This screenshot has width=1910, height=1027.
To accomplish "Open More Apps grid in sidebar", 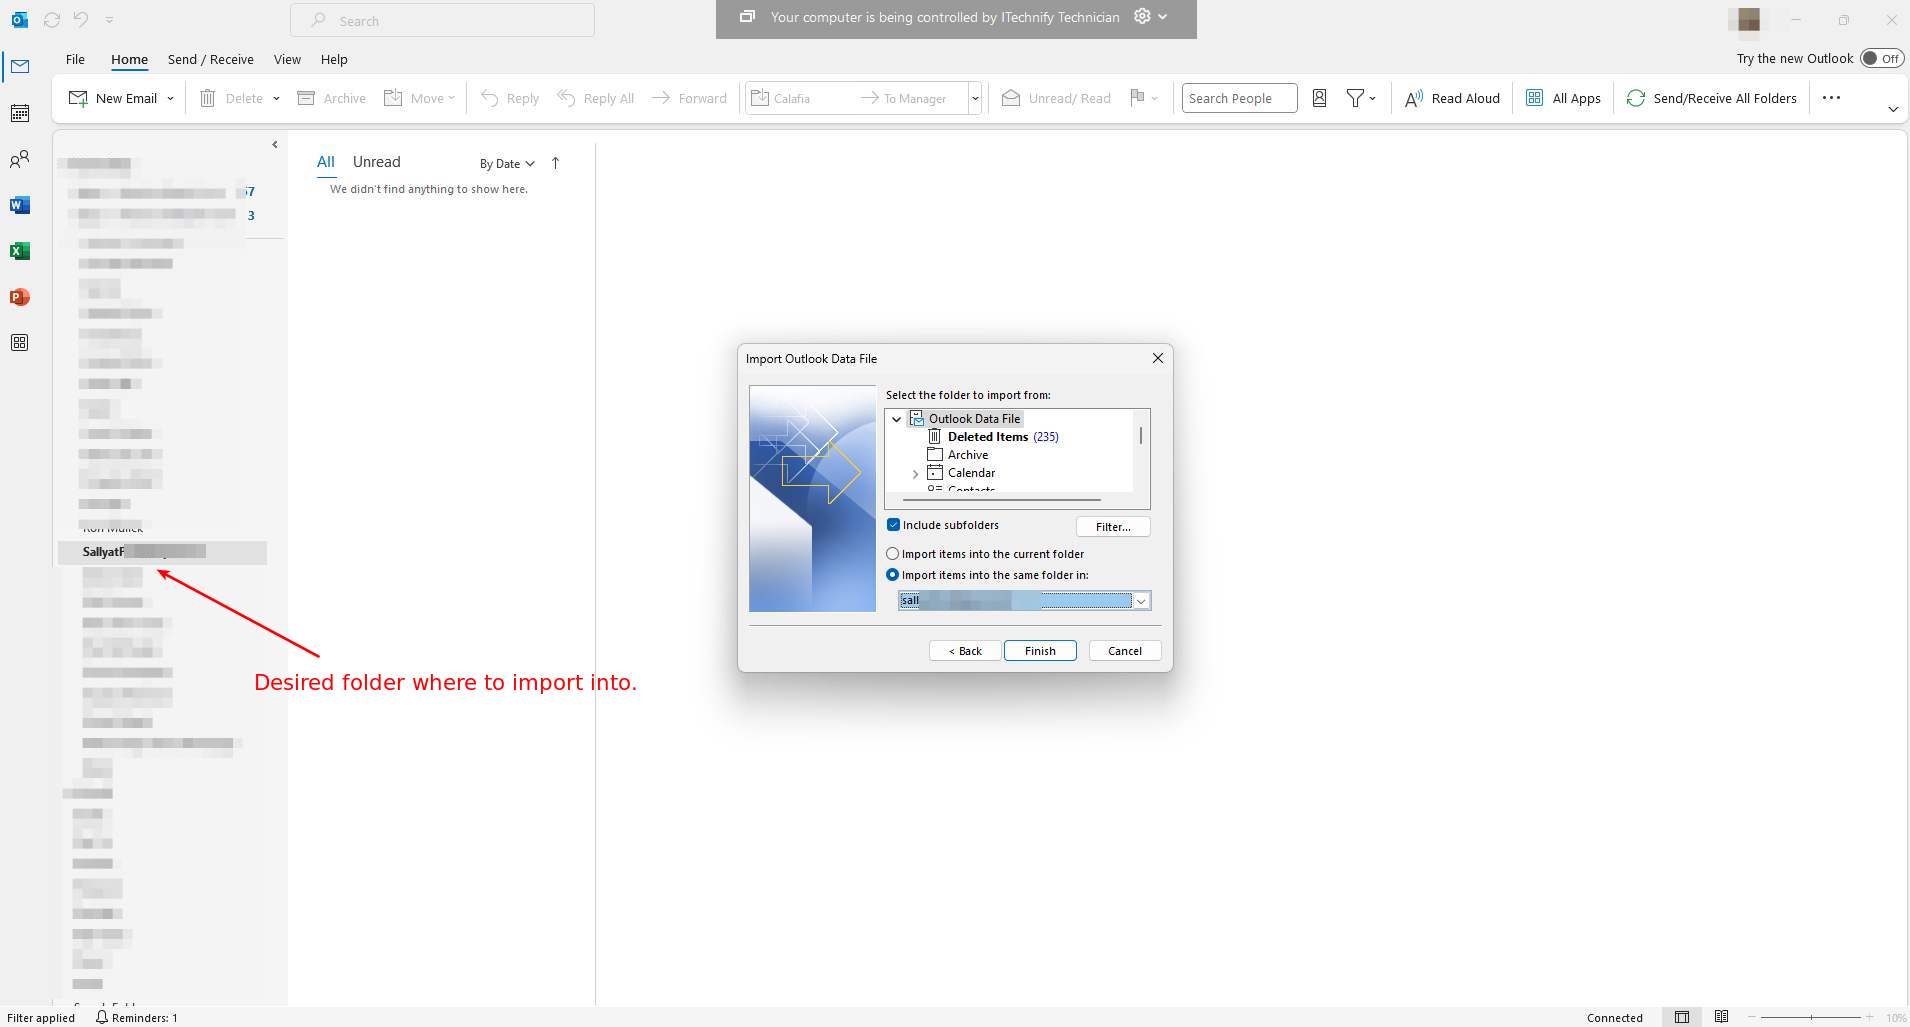I will [x=20, y=343].
